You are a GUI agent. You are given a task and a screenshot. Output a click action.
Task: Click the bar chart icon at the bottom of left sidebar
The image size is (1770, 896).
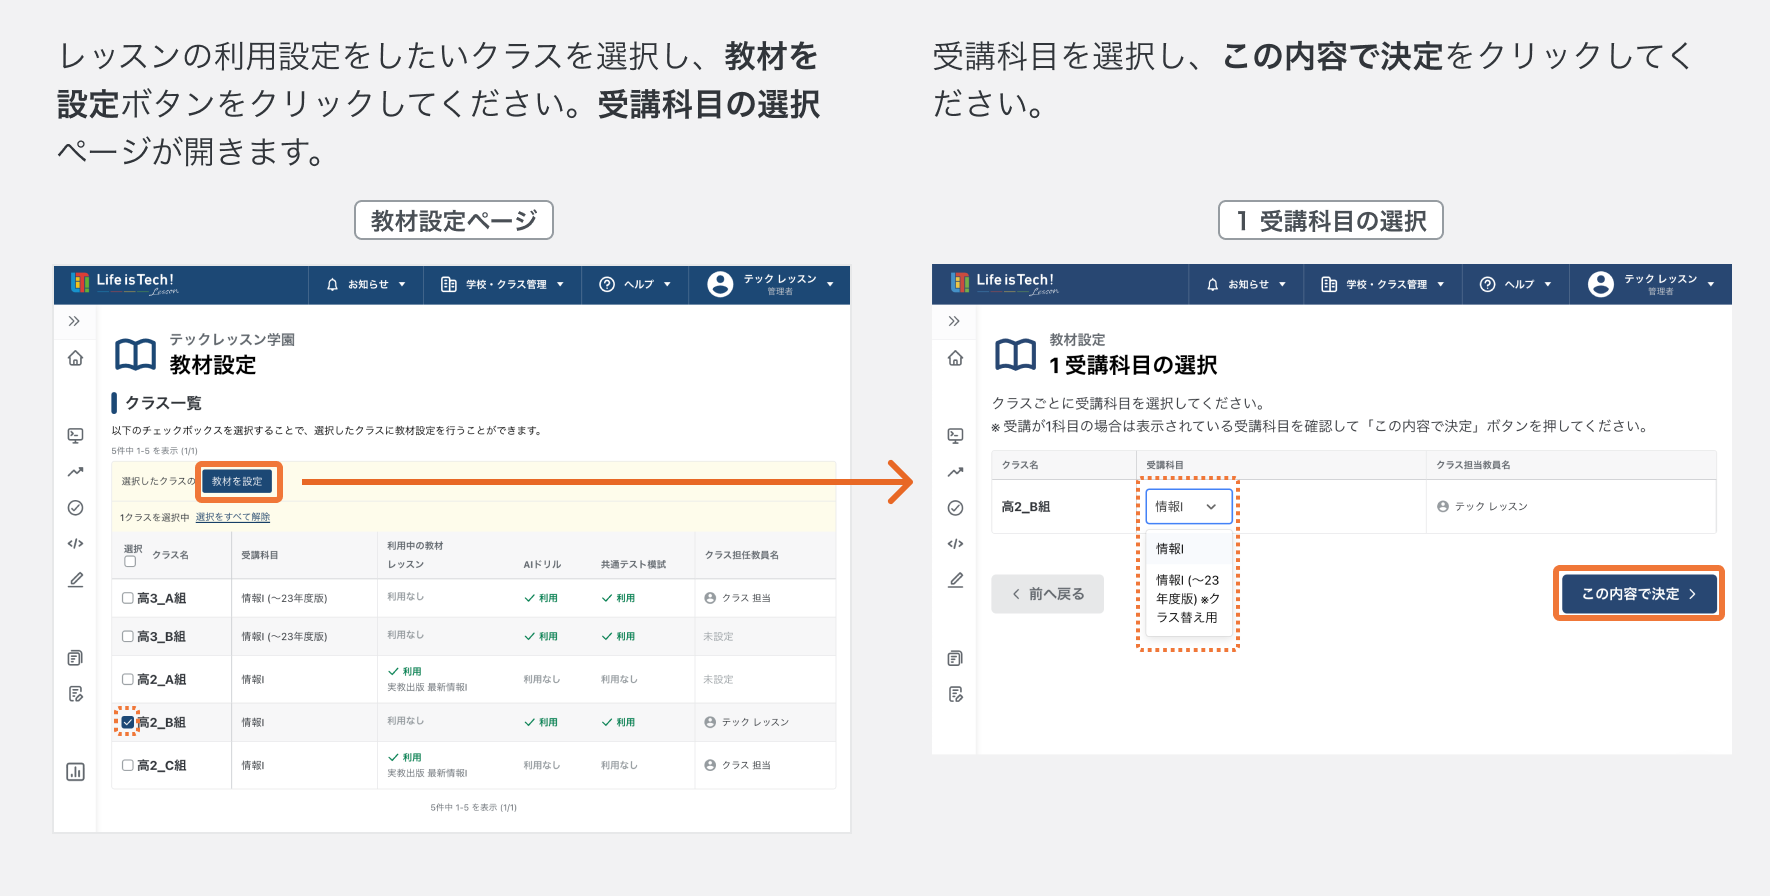[x=75, y=772]
